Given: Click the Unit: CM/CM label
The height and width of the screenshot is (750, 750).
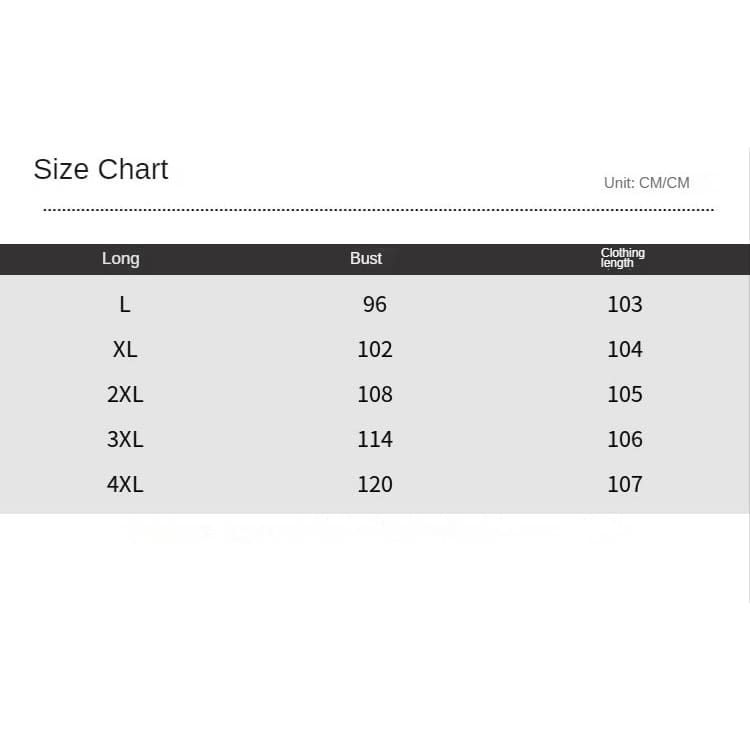Looking at the screenshot, I should point(646,183).
